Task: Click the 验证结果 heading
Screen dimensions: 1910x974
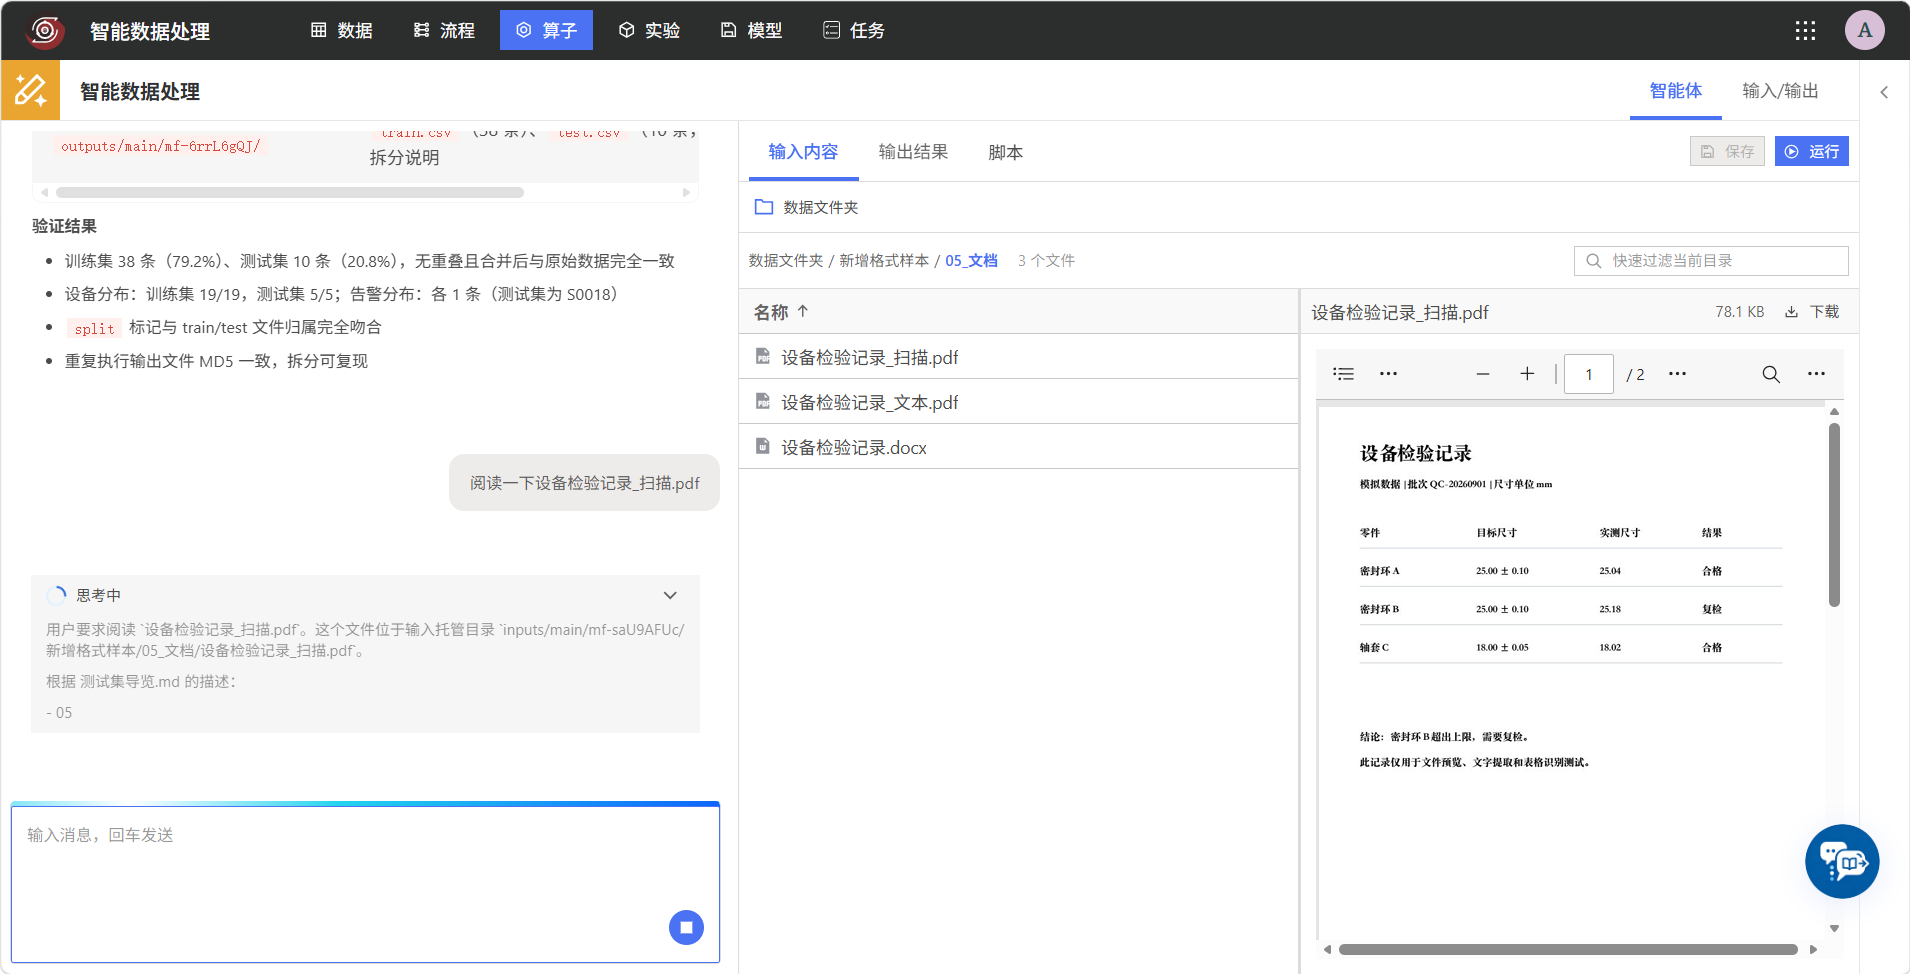Action: (64, 226)
